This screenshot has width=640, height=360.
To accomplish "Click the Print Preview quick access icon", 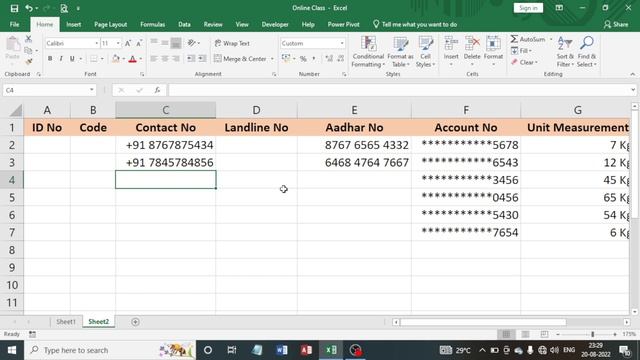I will pos(64,8).
